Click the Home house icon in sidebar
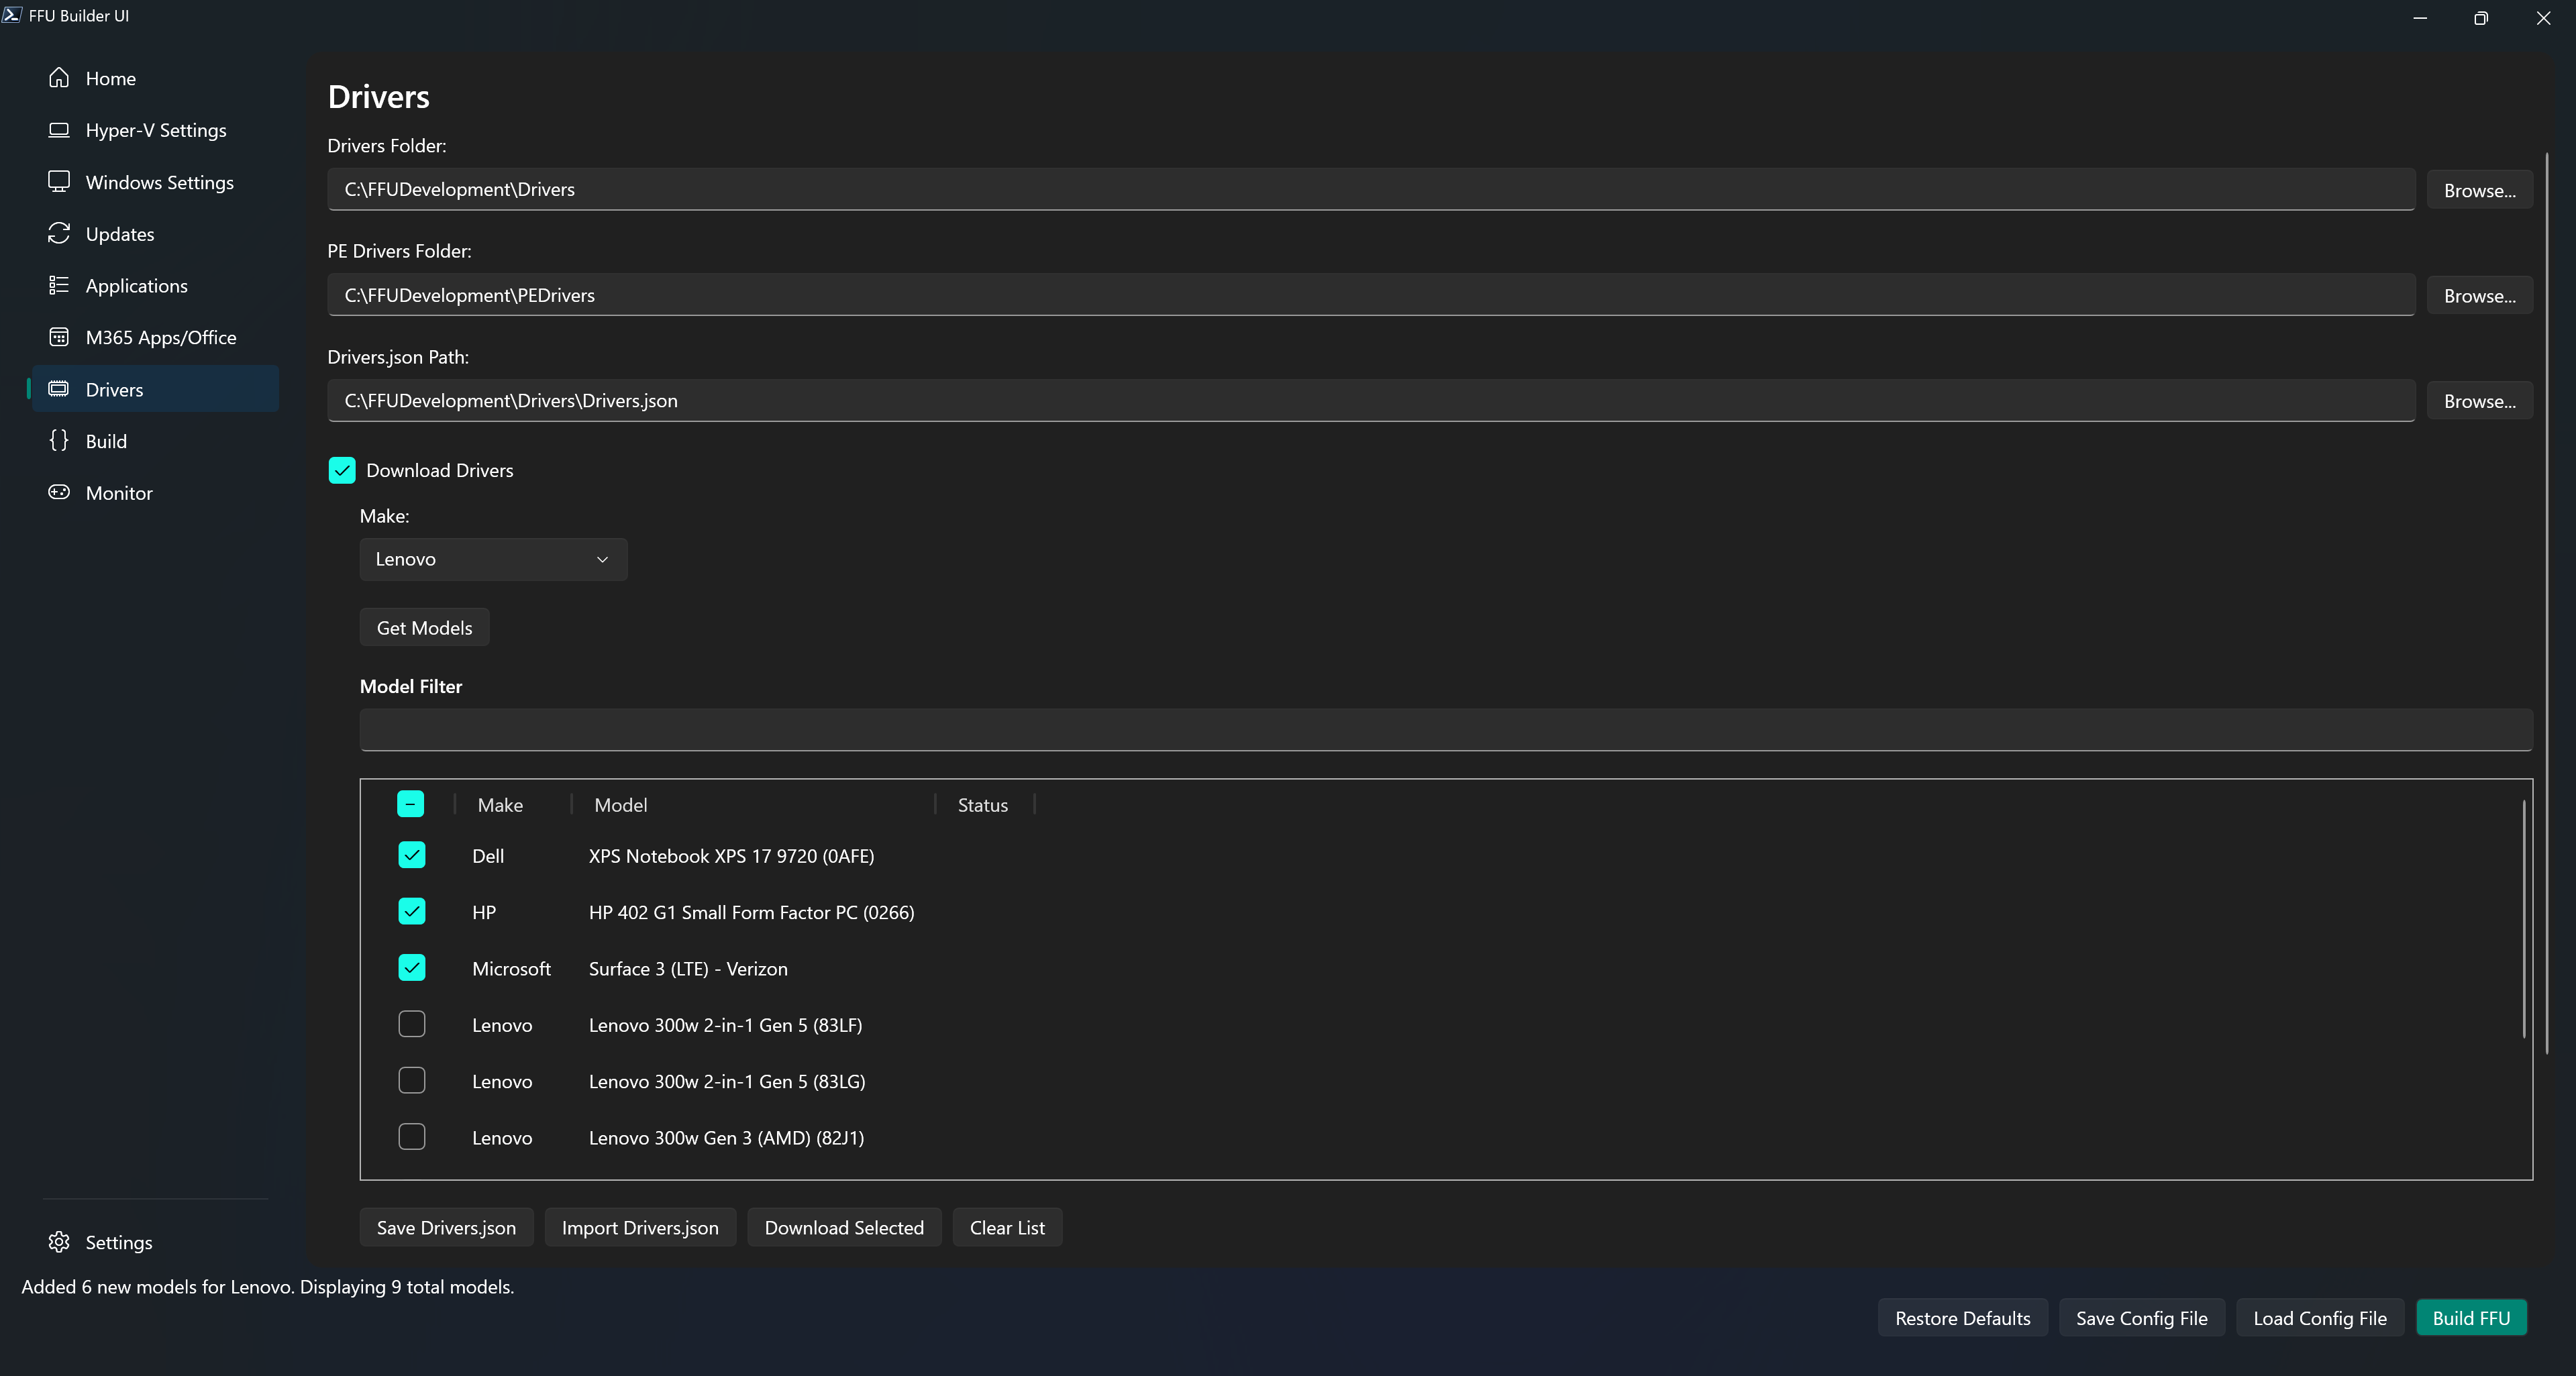Image resolution: width=2576 pixels, height=1376 pixels. coord(59,78)
